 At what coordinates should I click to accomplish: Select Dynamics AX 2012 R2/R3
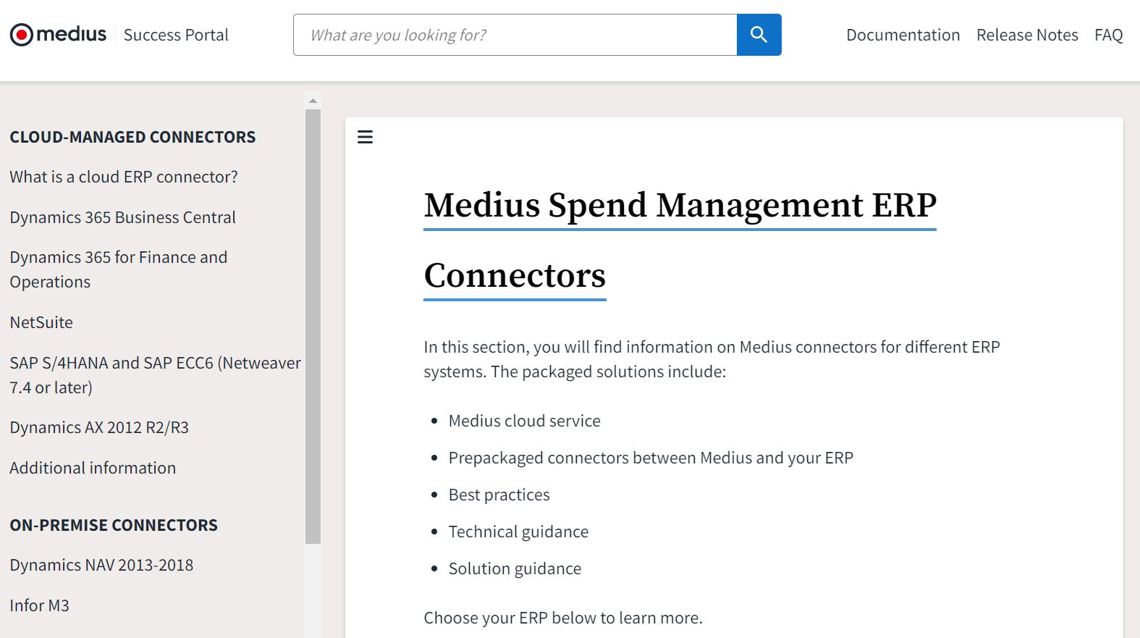[x=99, y=427]
